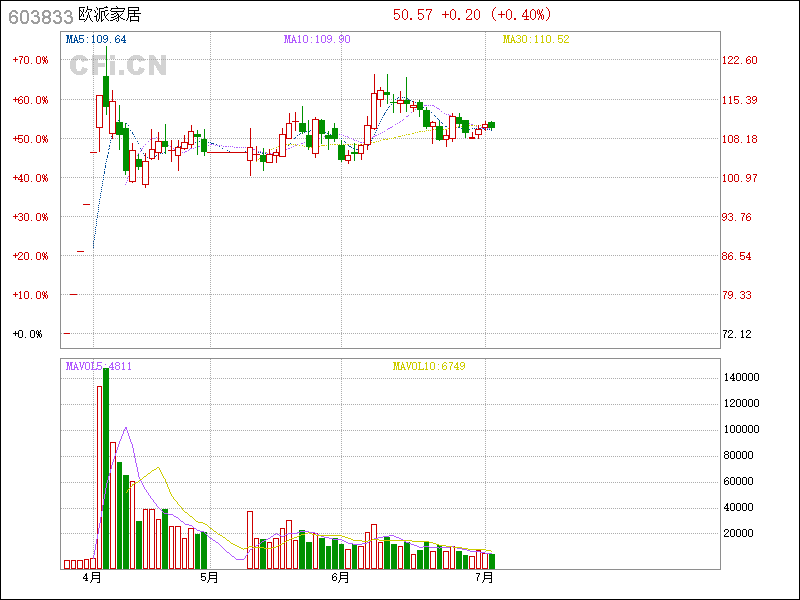Click the 140000 volume axis label
The width and height of the screenshot is (800, 600).
point(742,377)
